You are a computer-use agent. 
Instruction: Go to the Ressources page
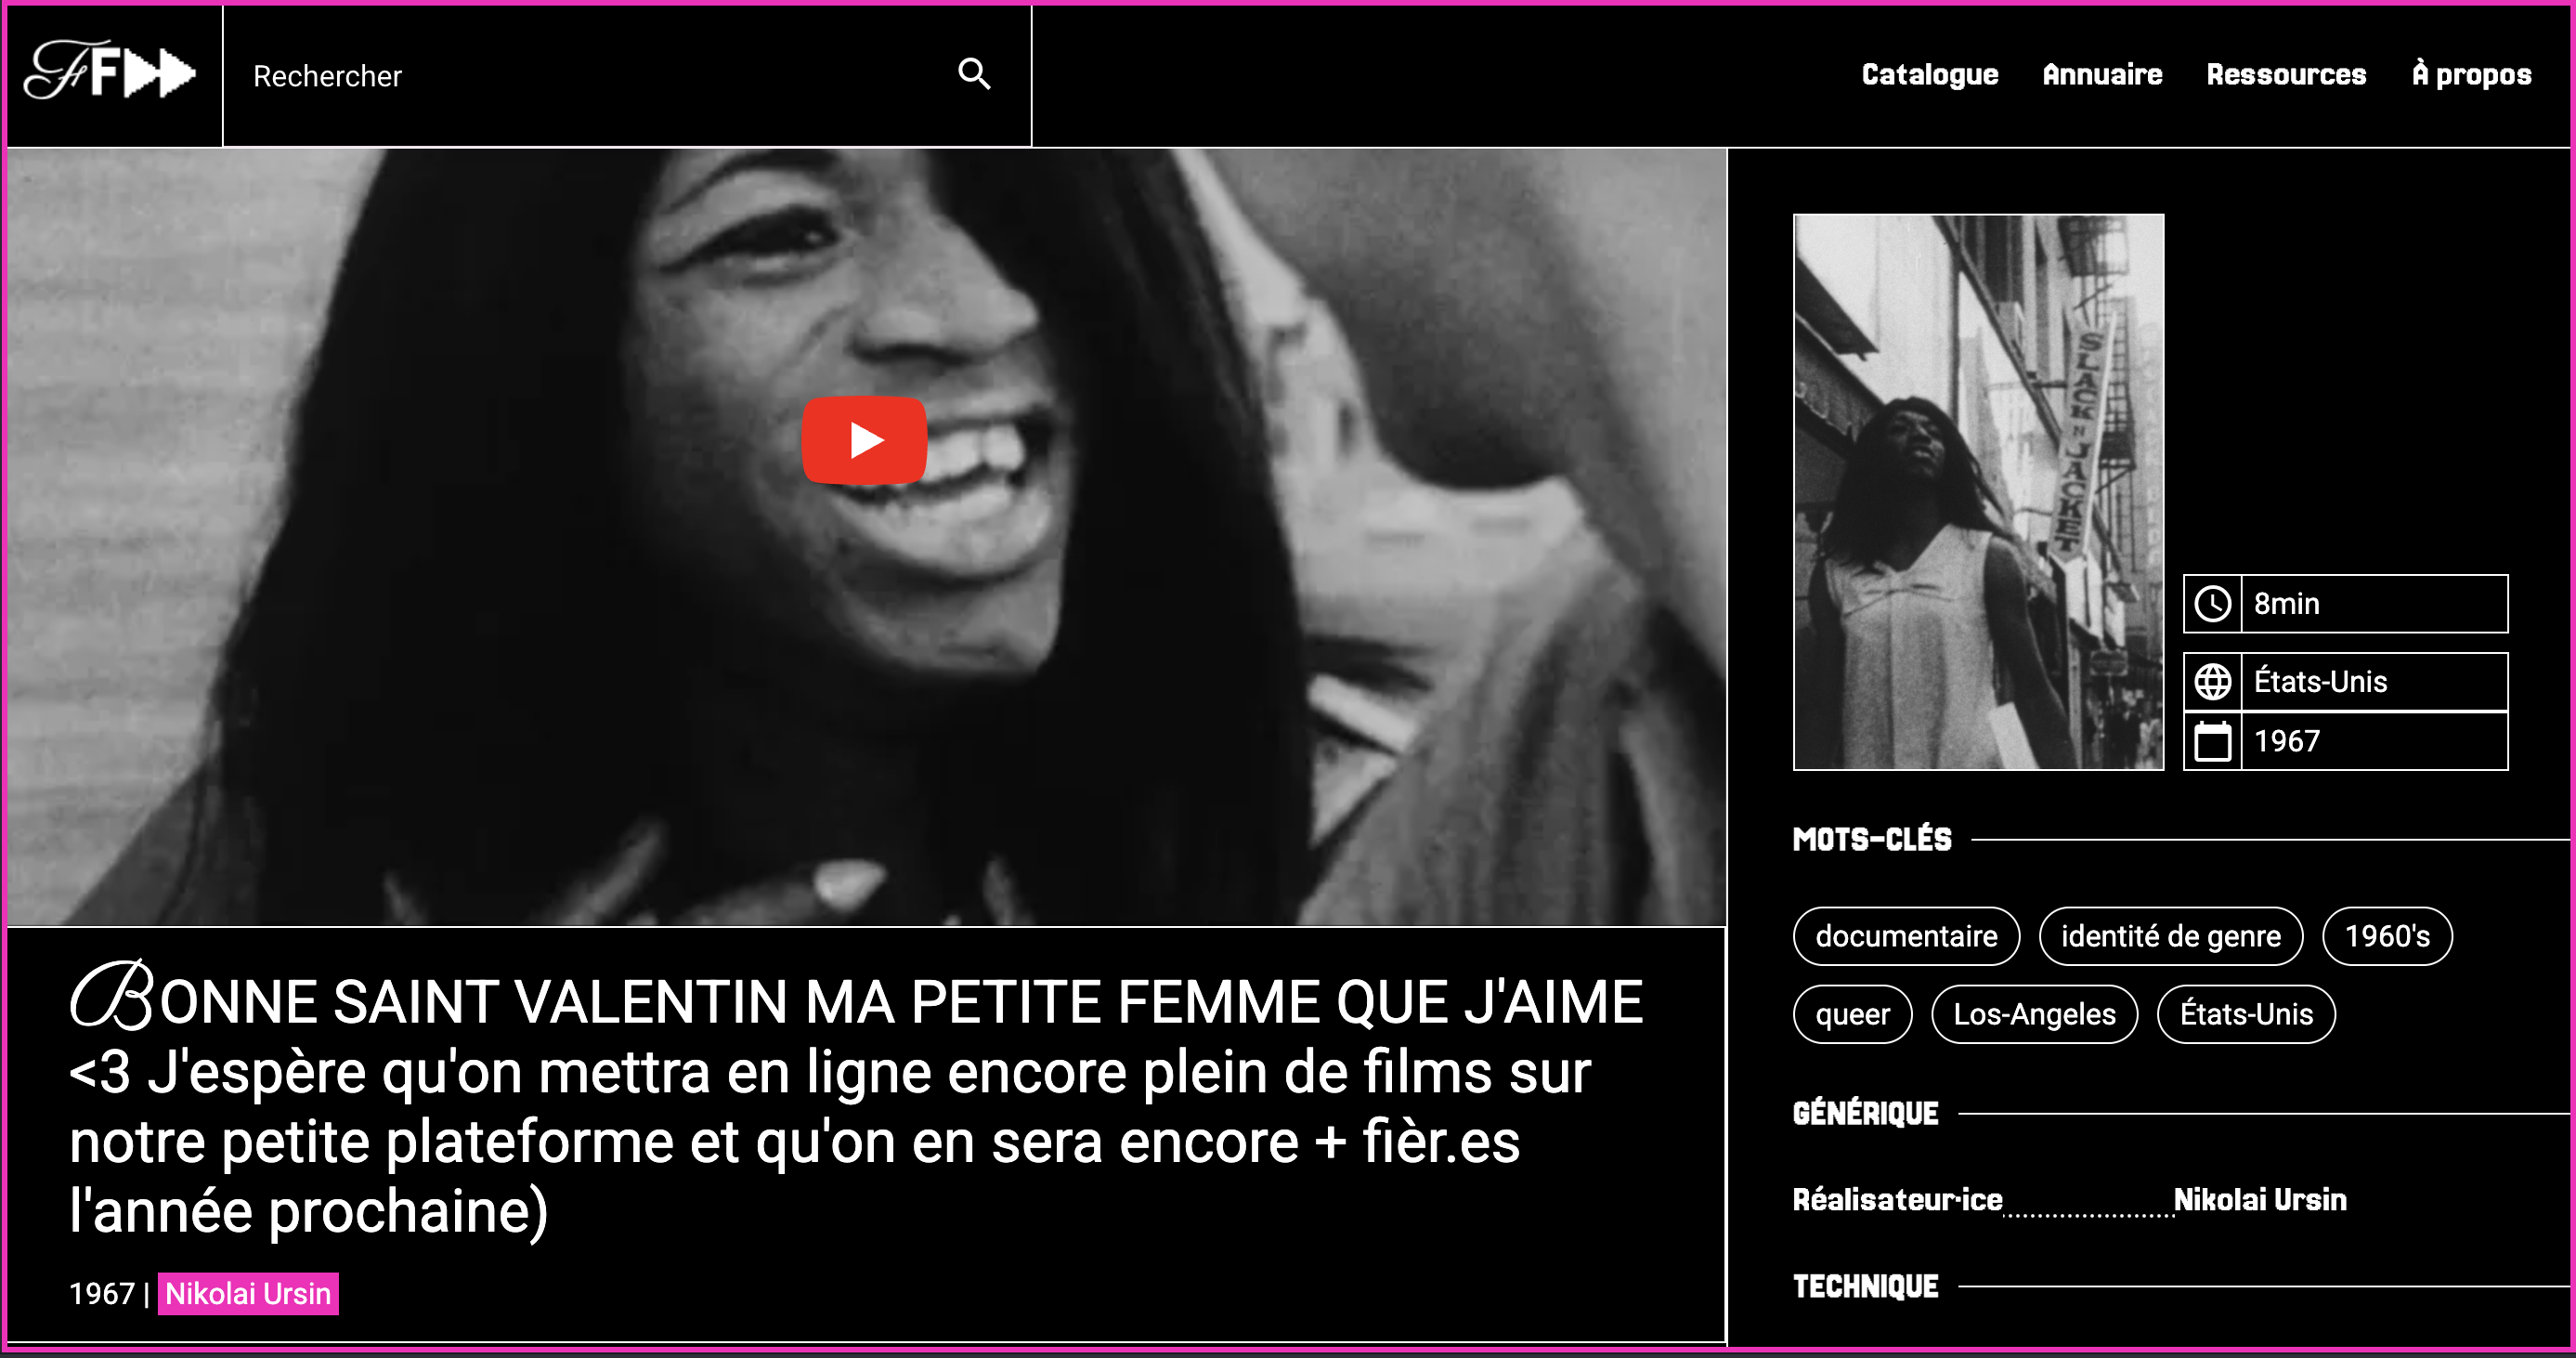[2286, 75]
